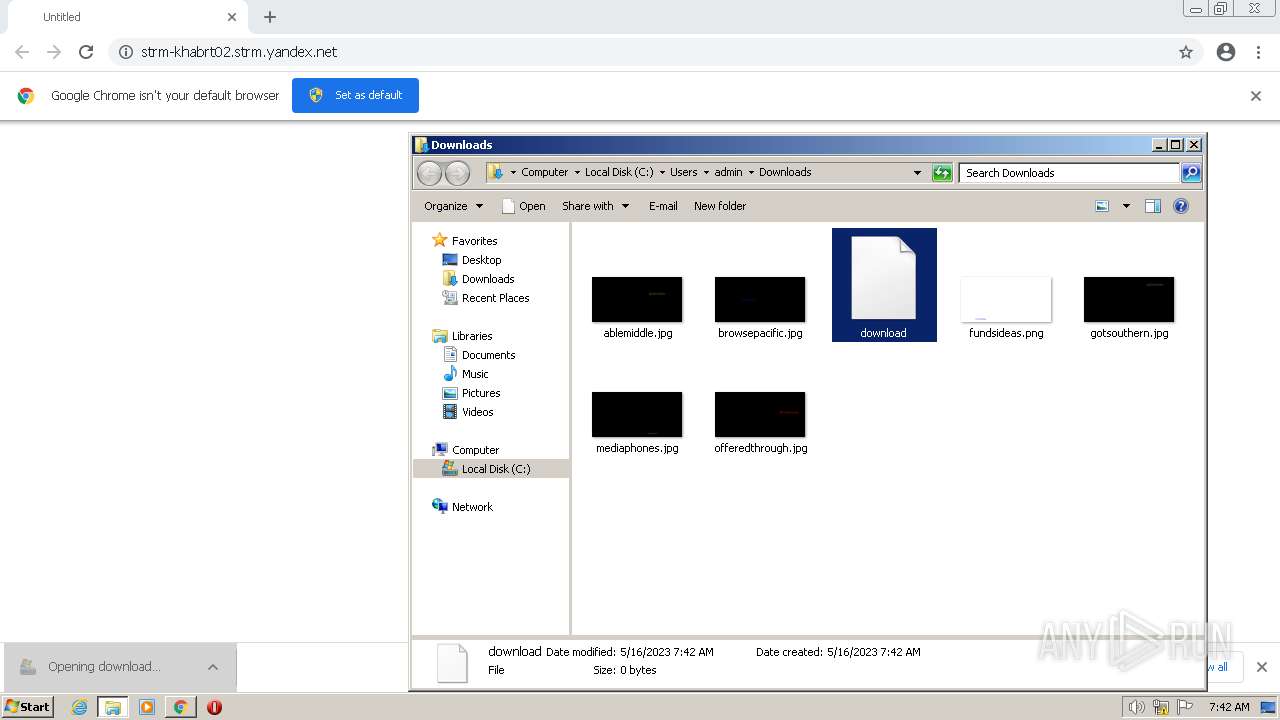This screenshot has width=1280, height=720.
Task: Click Set as default button
Action: [x=355, y=95]
